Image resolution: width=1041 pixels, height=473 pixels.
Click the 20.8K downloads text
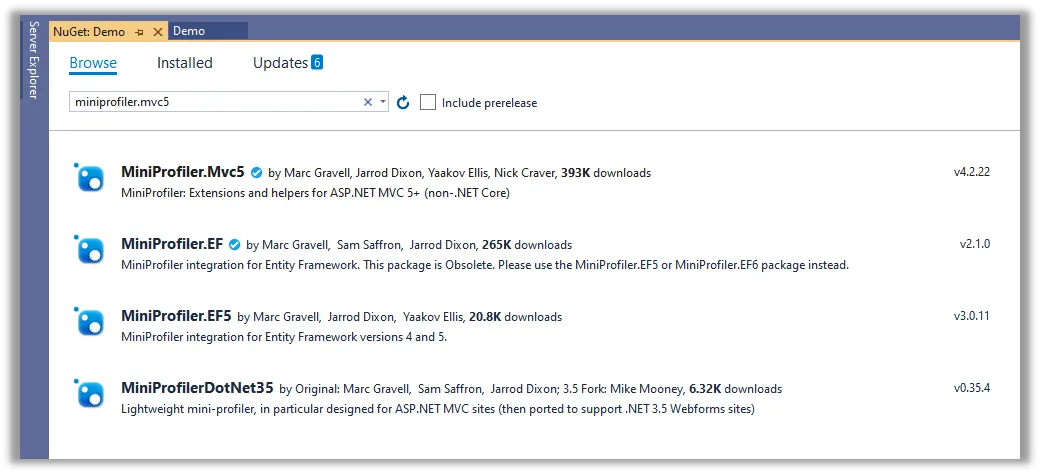click(515, 317)
